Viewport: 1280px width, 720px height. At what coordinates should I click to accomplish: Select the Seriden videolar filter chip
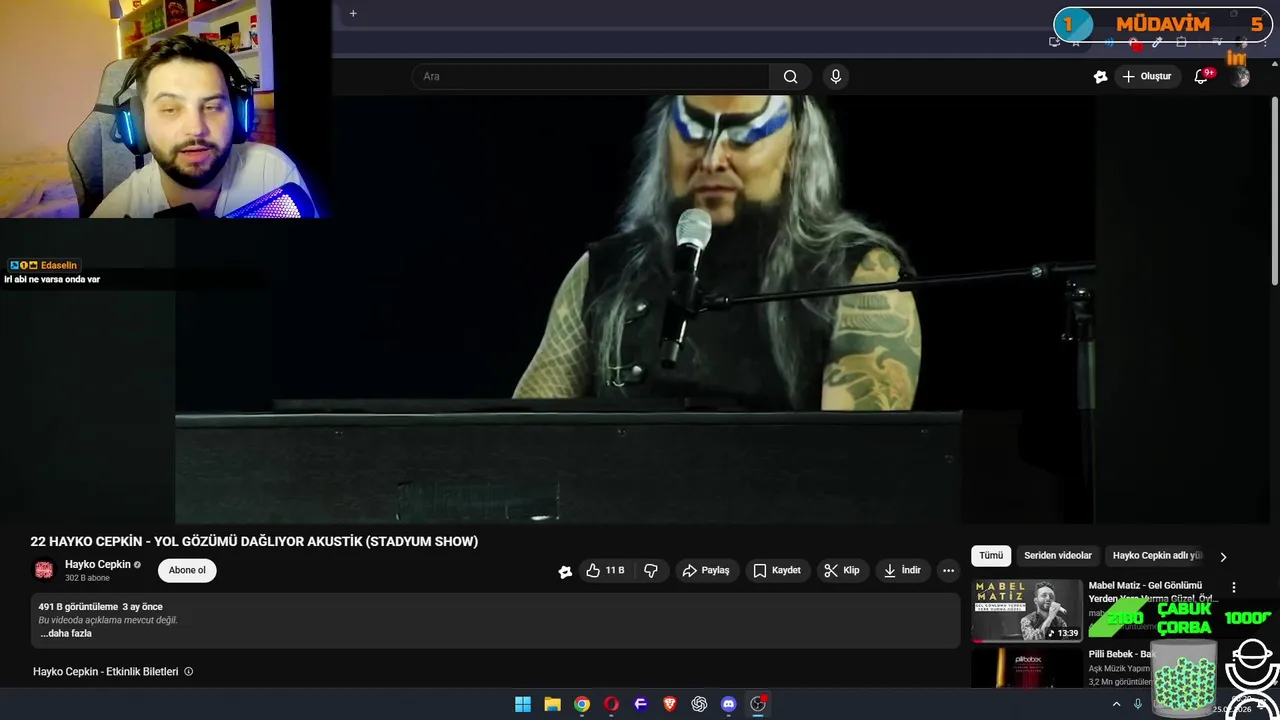[1058, 556]
